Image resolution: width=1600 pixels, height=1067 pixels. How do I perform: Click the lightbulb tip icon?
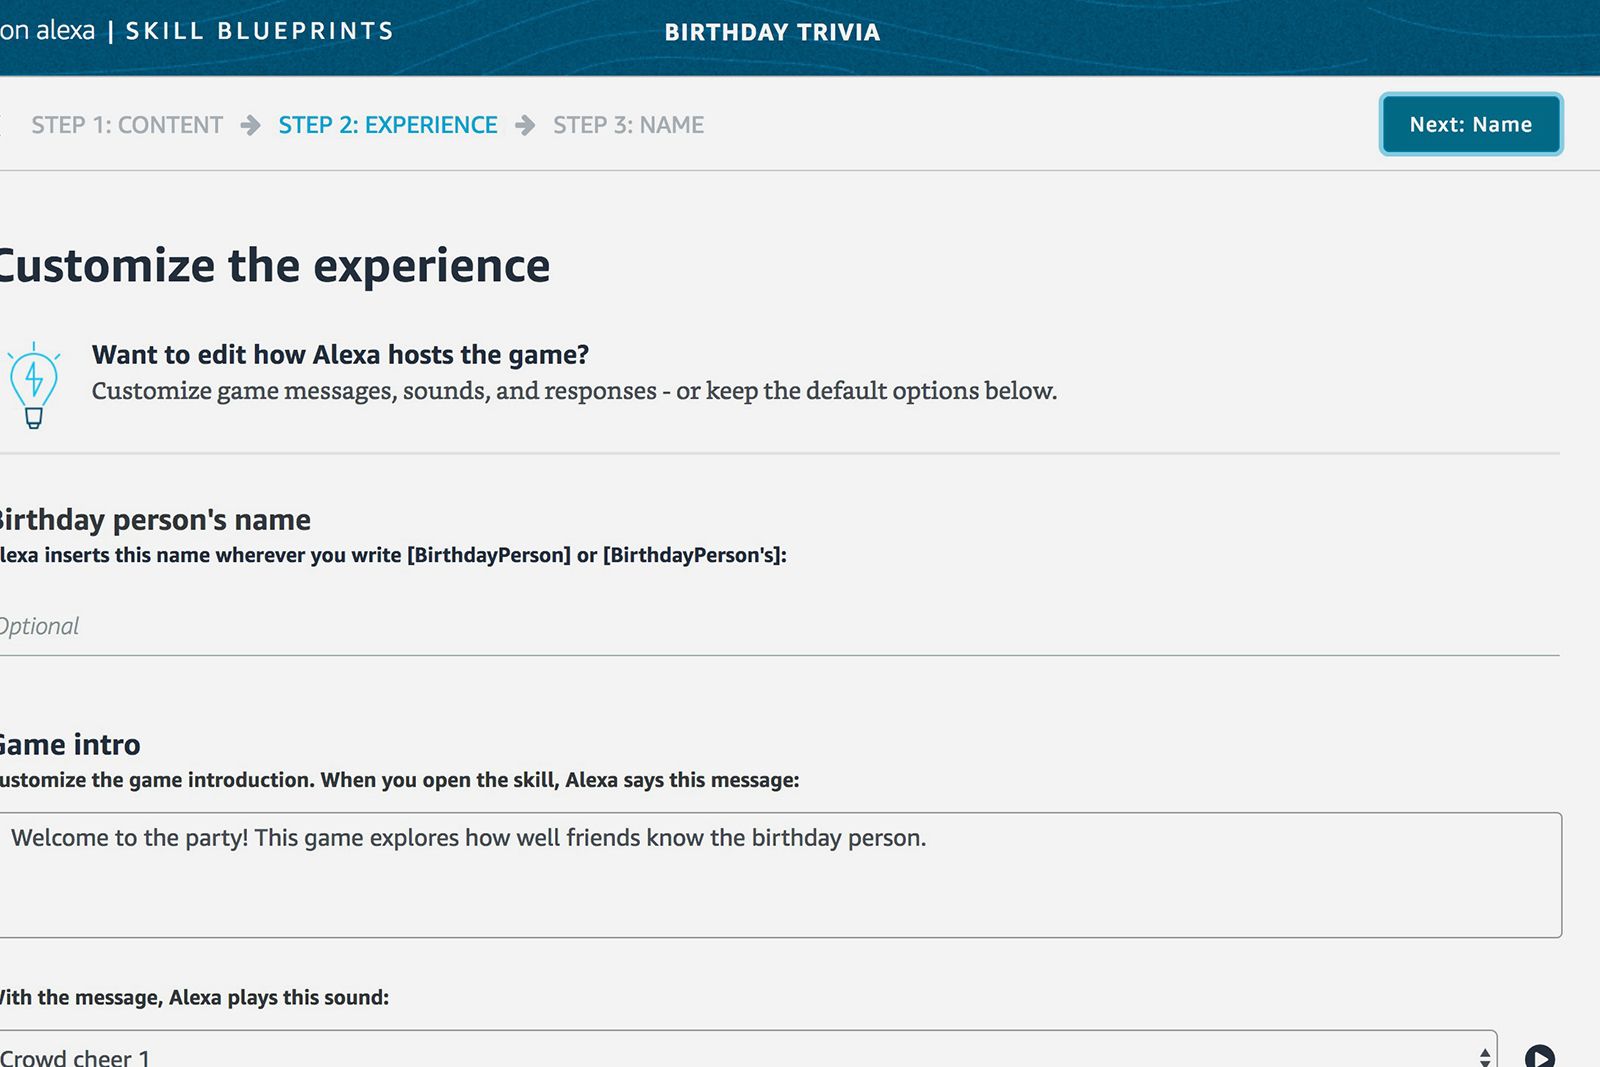(x=34, y=385)
